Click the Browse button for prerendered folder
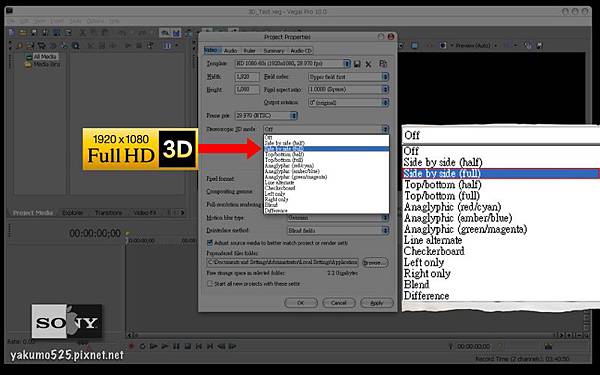Image resolution: width=600 pixels, height=375 pixels. click(375, 262)
